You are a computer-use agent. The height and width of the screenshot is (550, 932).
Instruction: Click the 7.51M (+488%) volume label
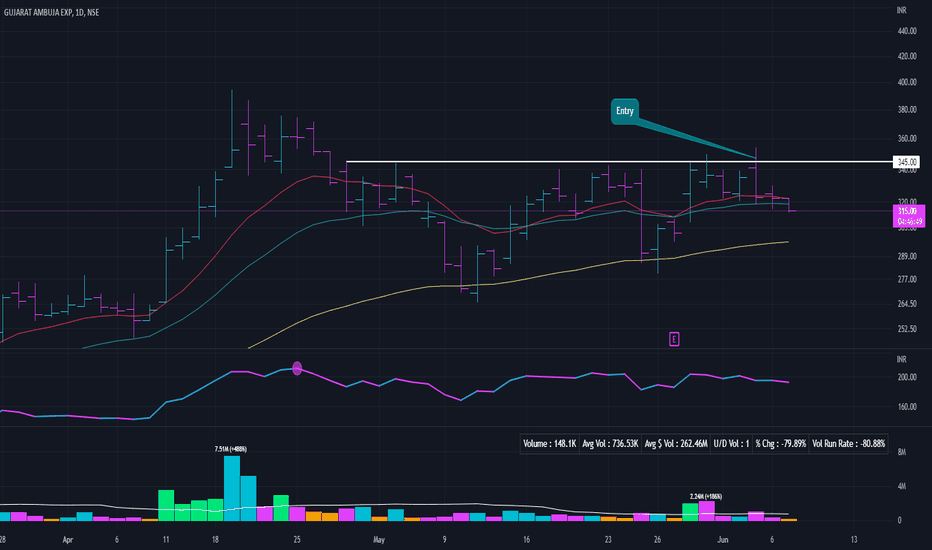[231, 449]
